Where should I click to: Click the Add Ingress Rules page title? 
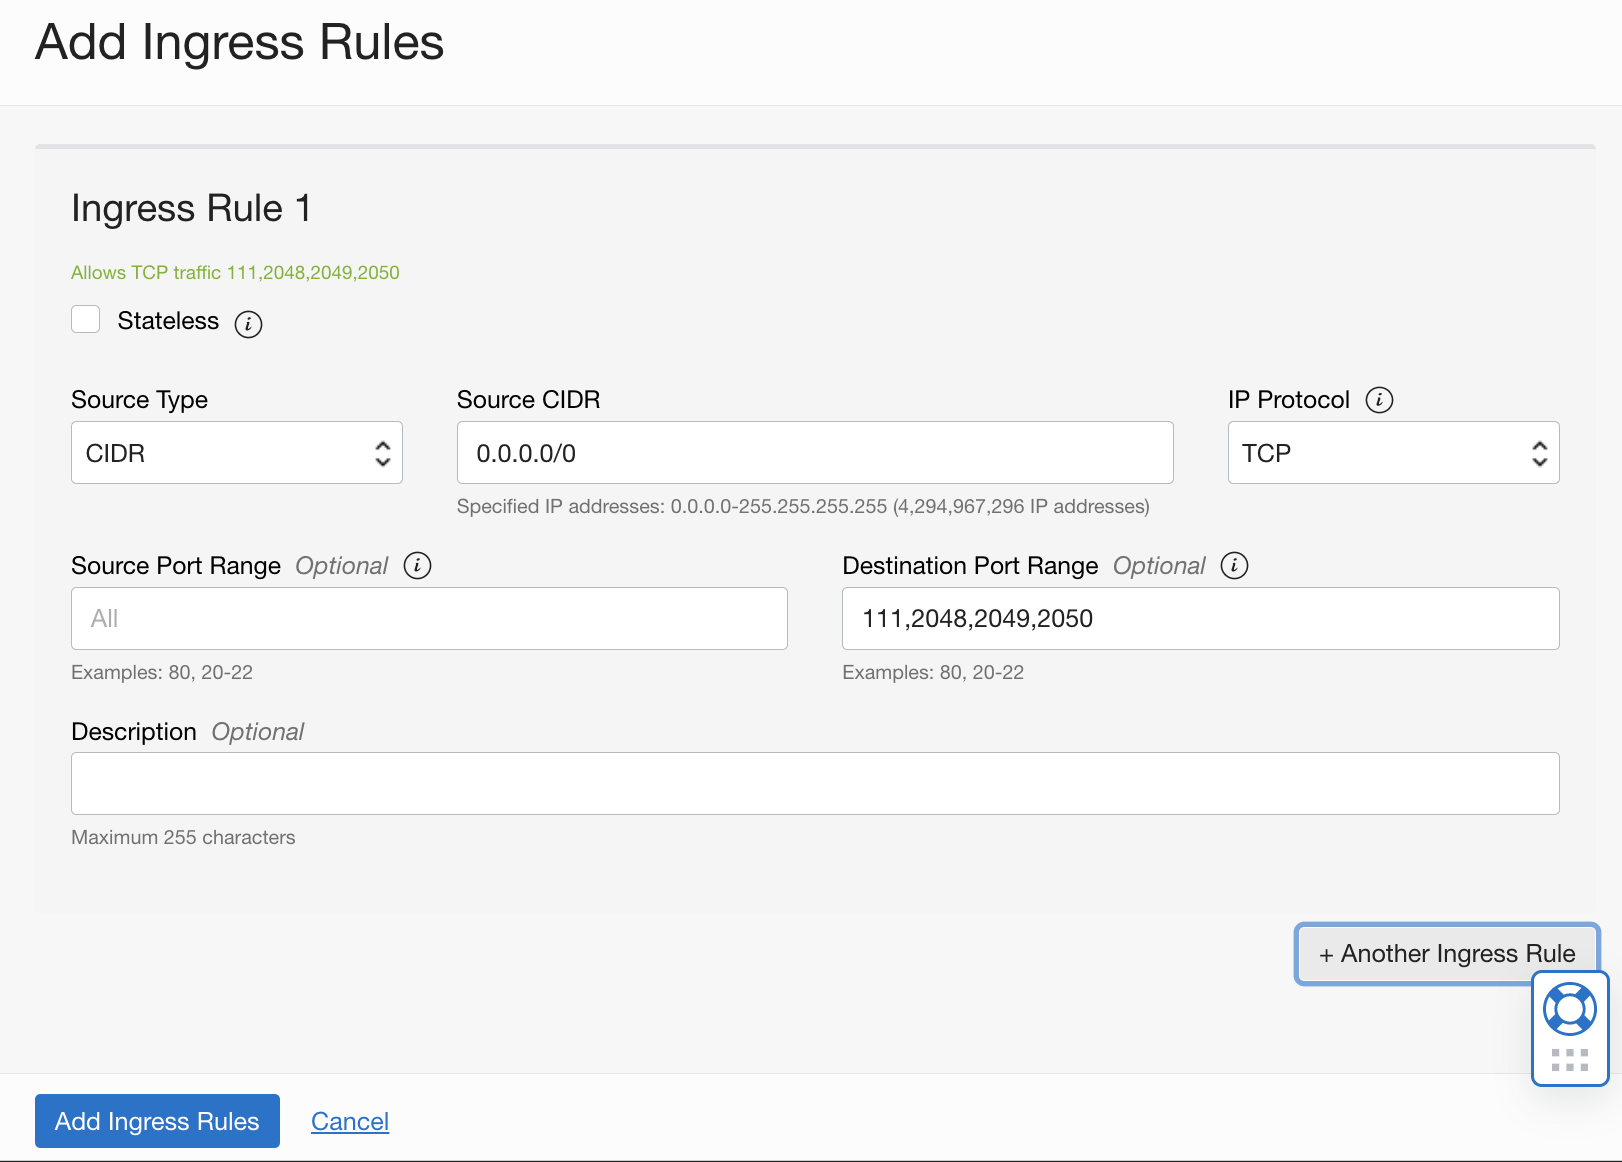239,43
